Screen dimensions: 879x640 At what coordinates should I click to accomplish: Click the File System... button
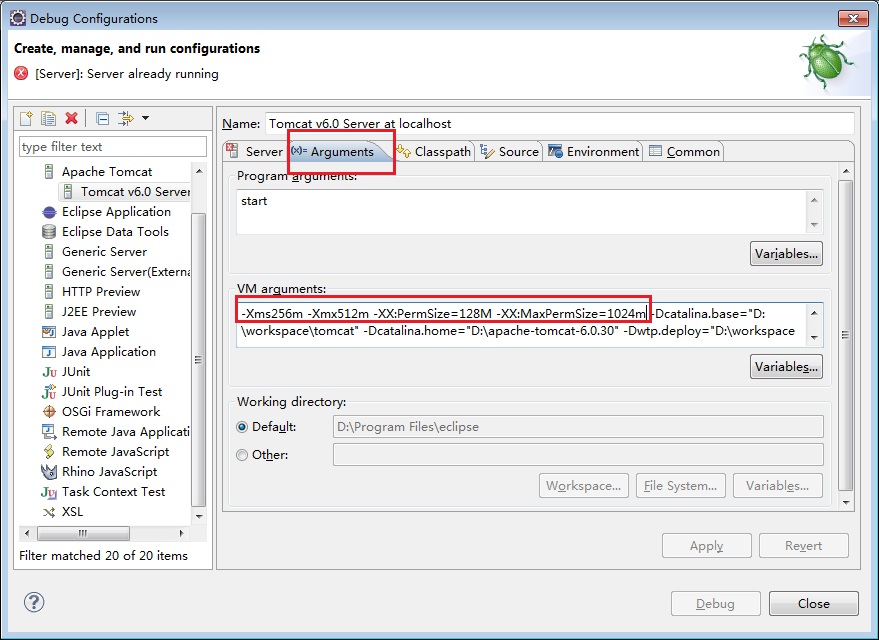[x=681, y=486]
